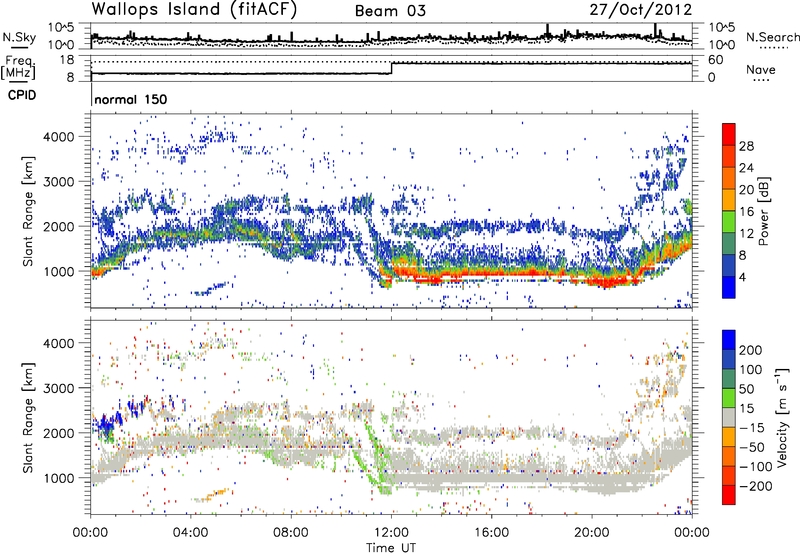Click the 'normal 150' CPID text

[131, 99]
